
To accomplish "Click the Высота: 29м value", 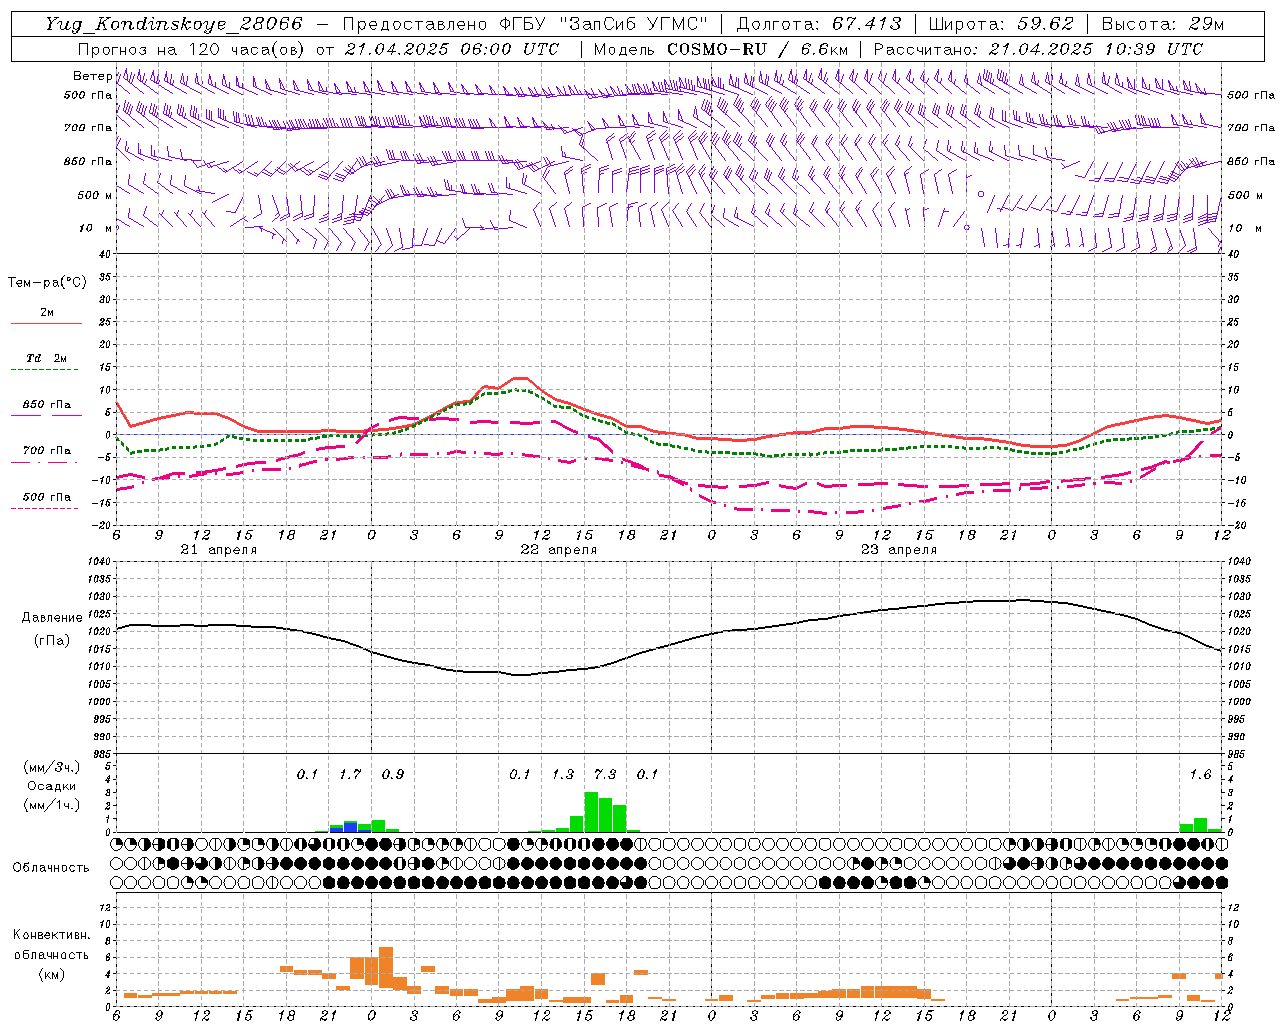I will pos(1162,24).
